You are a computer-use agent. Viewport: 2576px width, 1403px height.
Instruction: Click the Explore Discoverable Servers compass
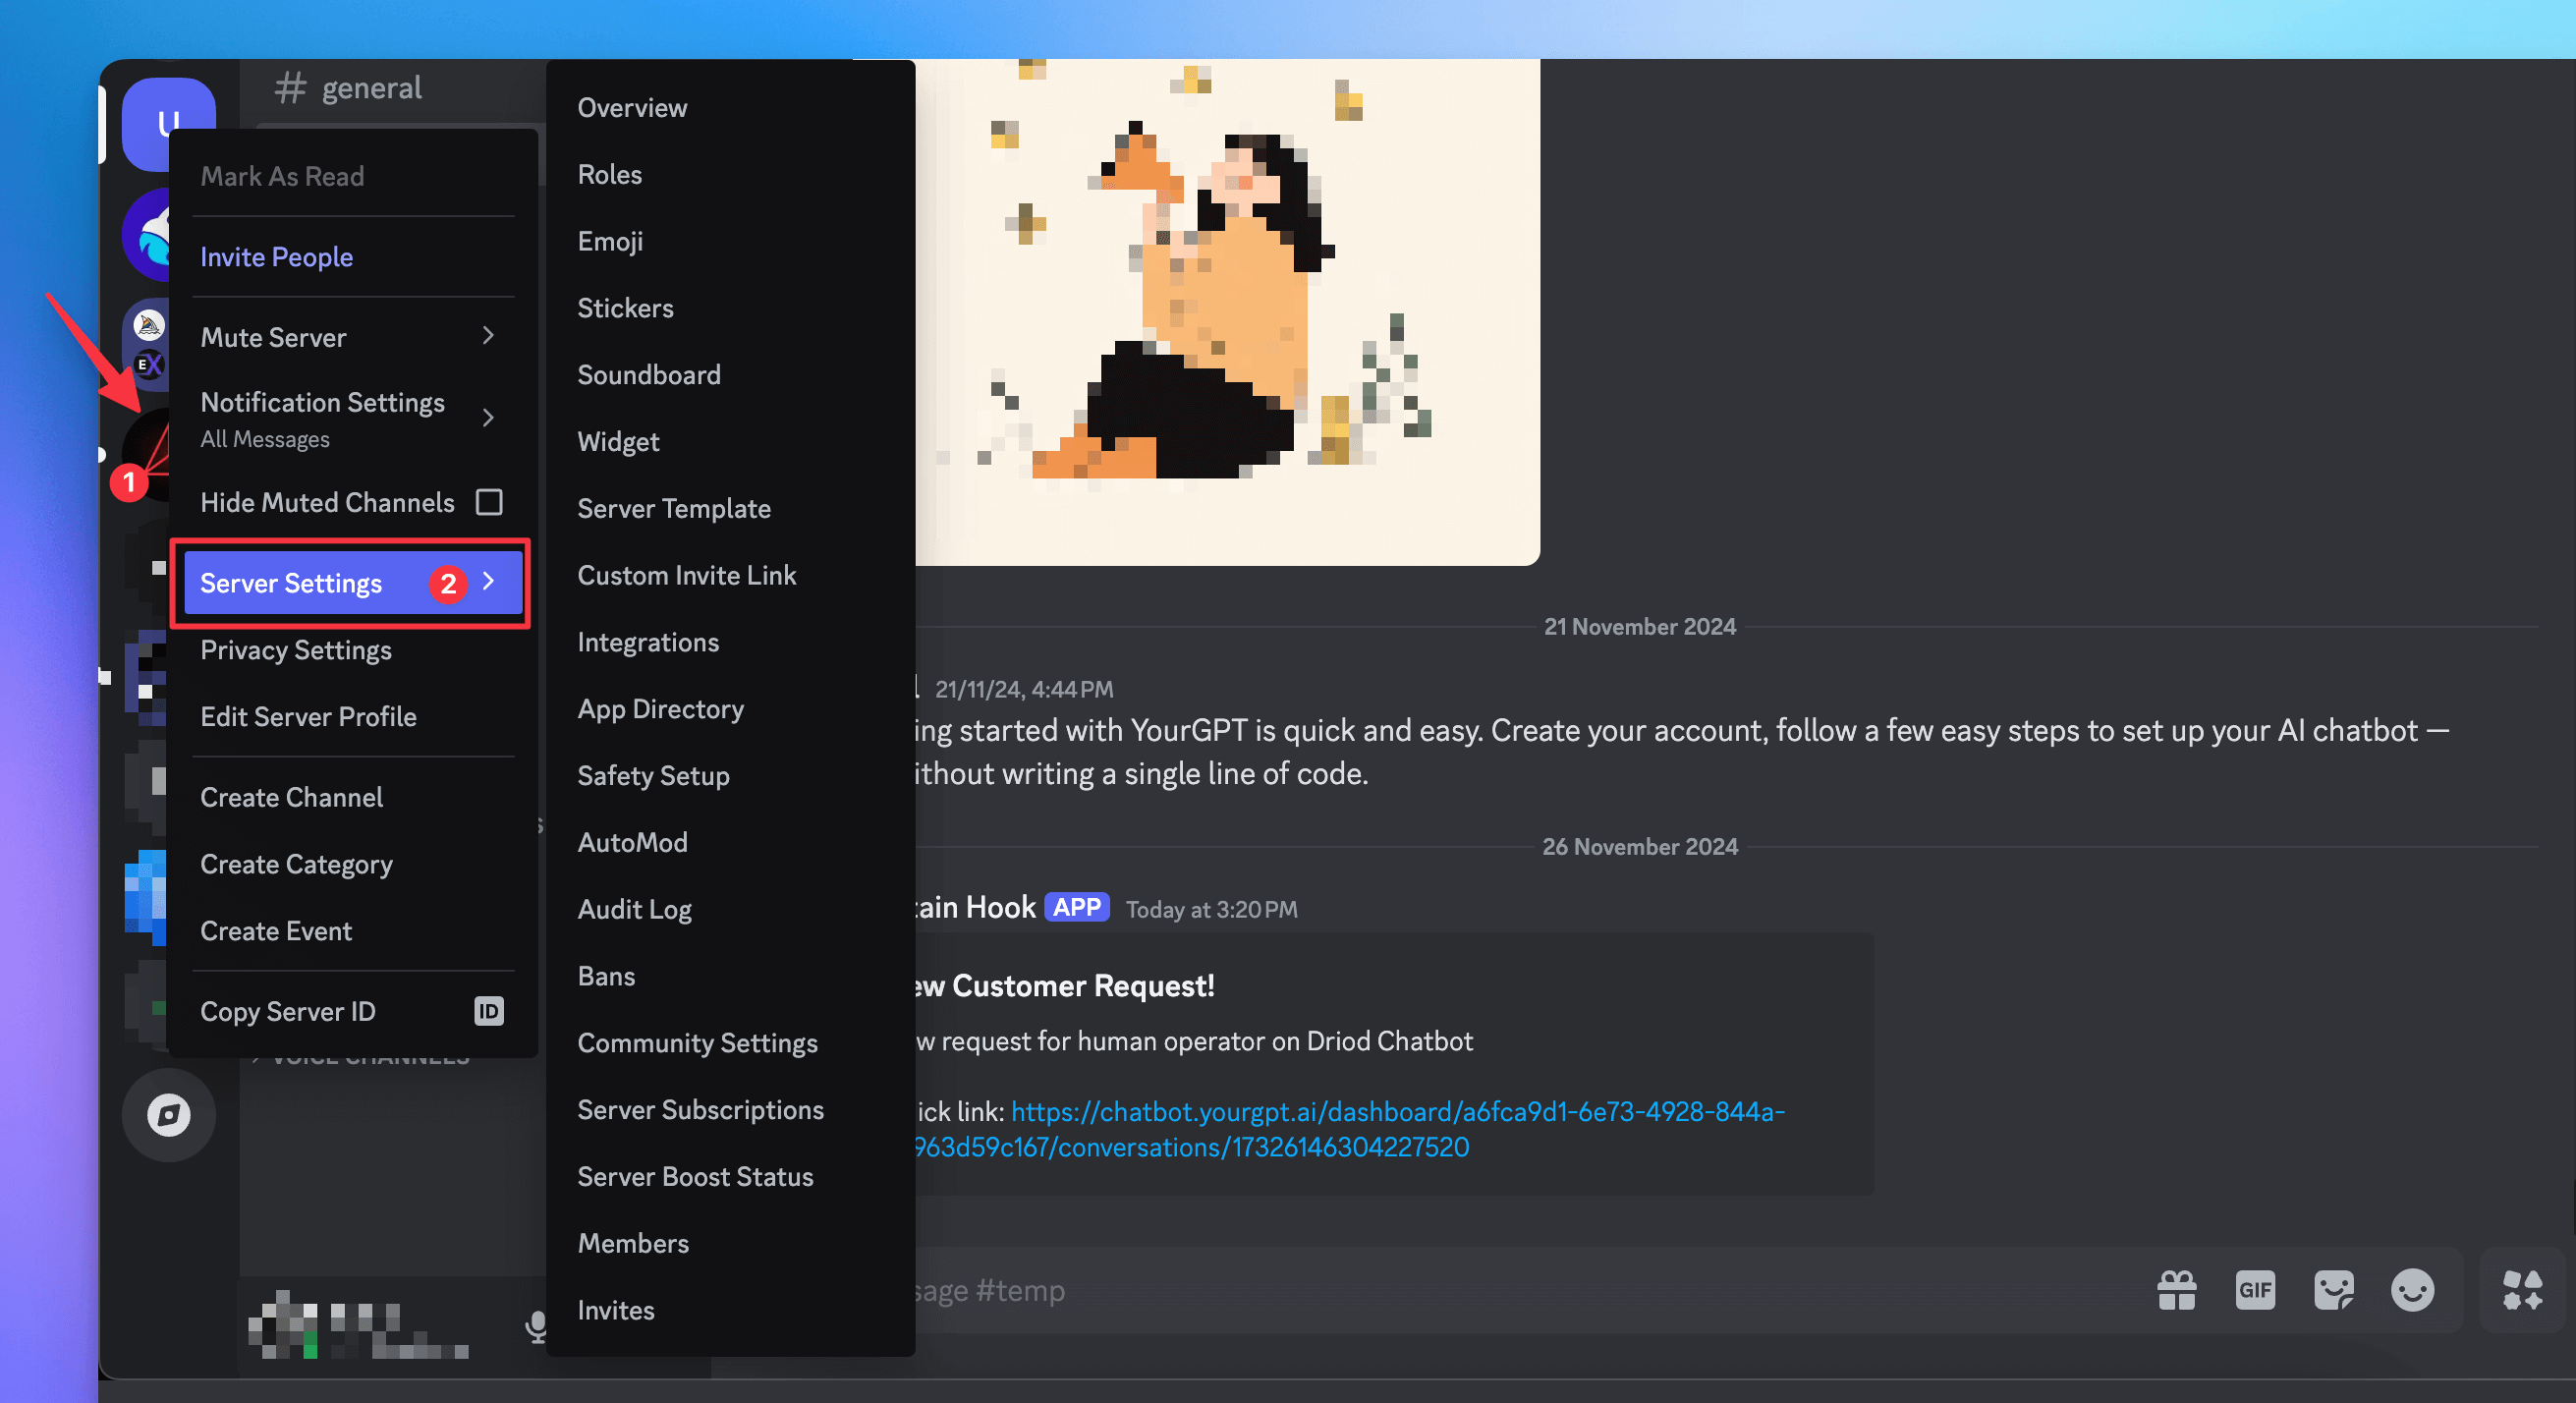point(168,1114)
